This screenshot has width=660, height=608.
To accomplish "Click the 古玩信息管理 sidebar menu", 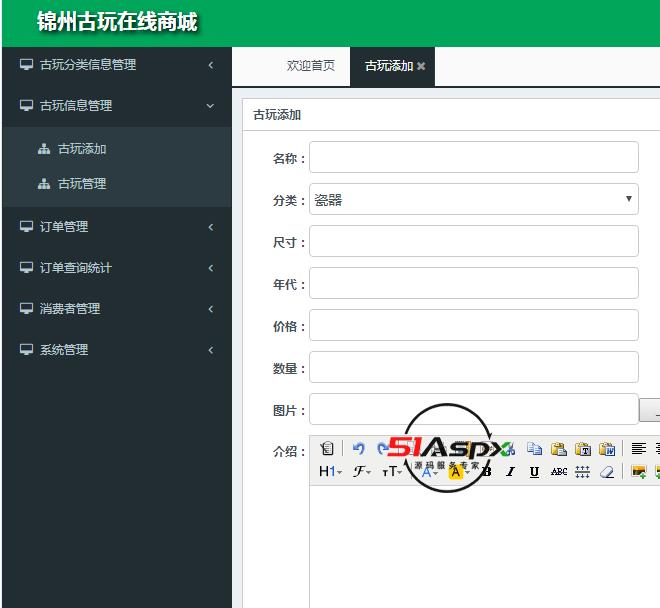I will pos(117,105).
